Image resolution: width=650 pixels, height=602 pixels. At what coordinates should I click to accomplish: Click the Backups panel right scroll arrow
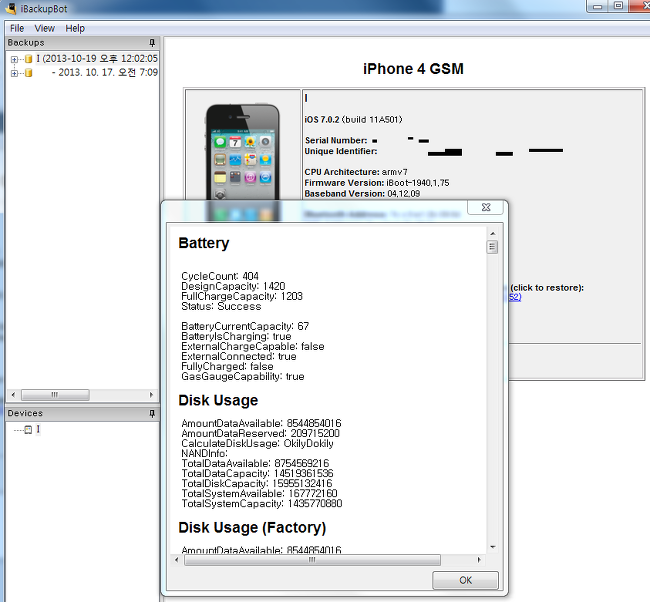point(151,395)
